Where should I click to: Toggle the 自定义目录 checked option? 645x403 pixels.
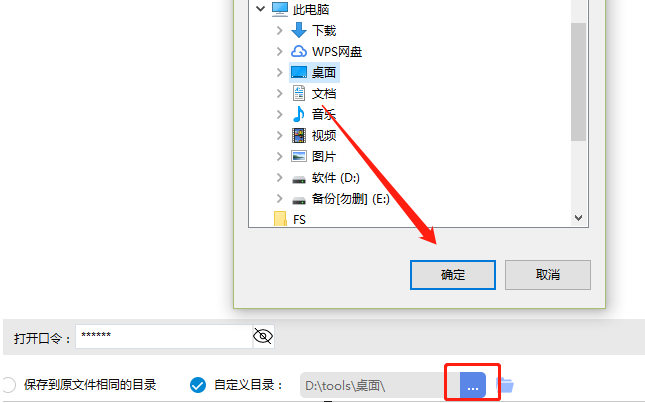(198, 385)
